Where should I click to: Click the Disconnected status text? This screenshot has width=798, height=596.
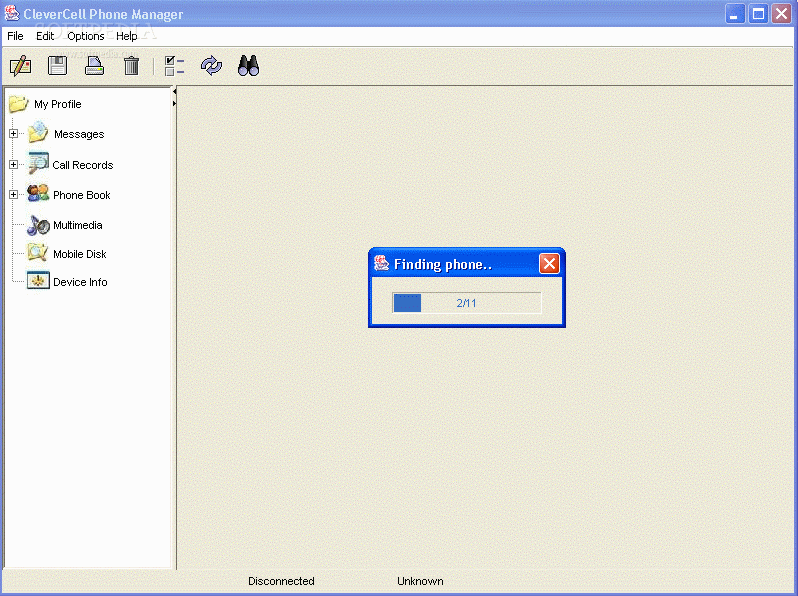pos(281,581)
